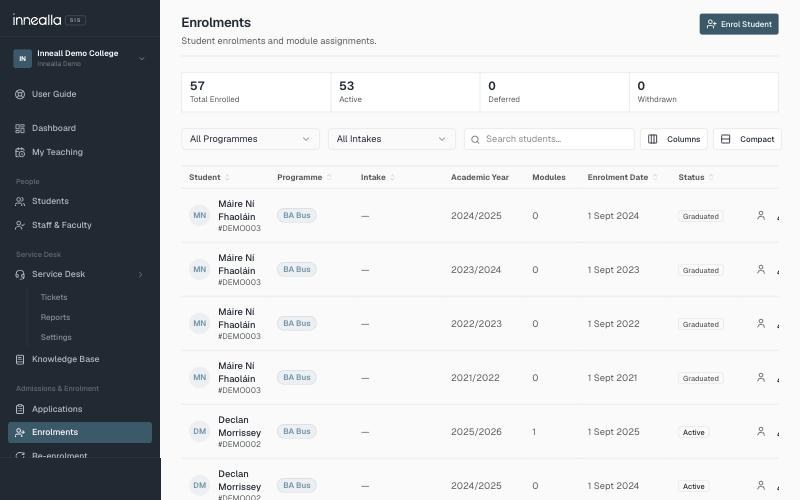Click the MN avatar in 2023/2024 row
Viewport: 800px width, 500px height.
click(x=199, y=269)
